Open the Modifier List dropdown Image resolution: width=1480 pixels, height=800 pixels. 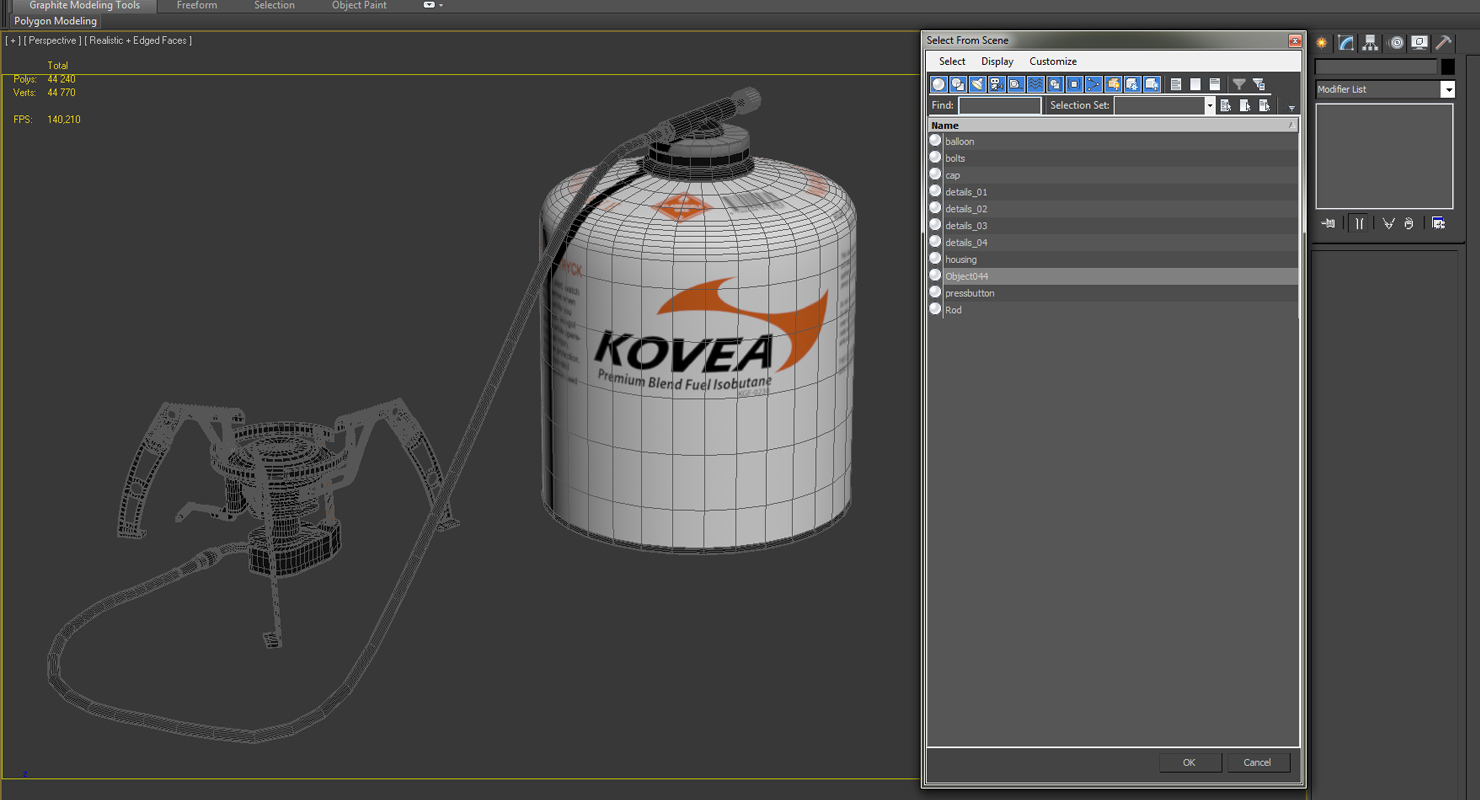pos(1447,89)
